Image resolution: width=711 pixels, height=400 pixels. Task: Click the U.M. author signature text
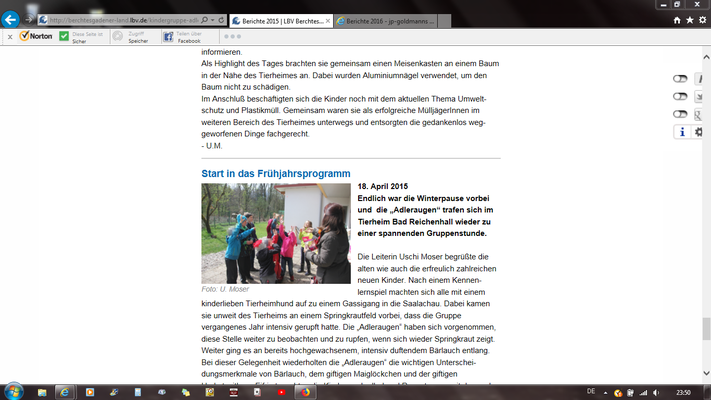click(x=212, y=146)
